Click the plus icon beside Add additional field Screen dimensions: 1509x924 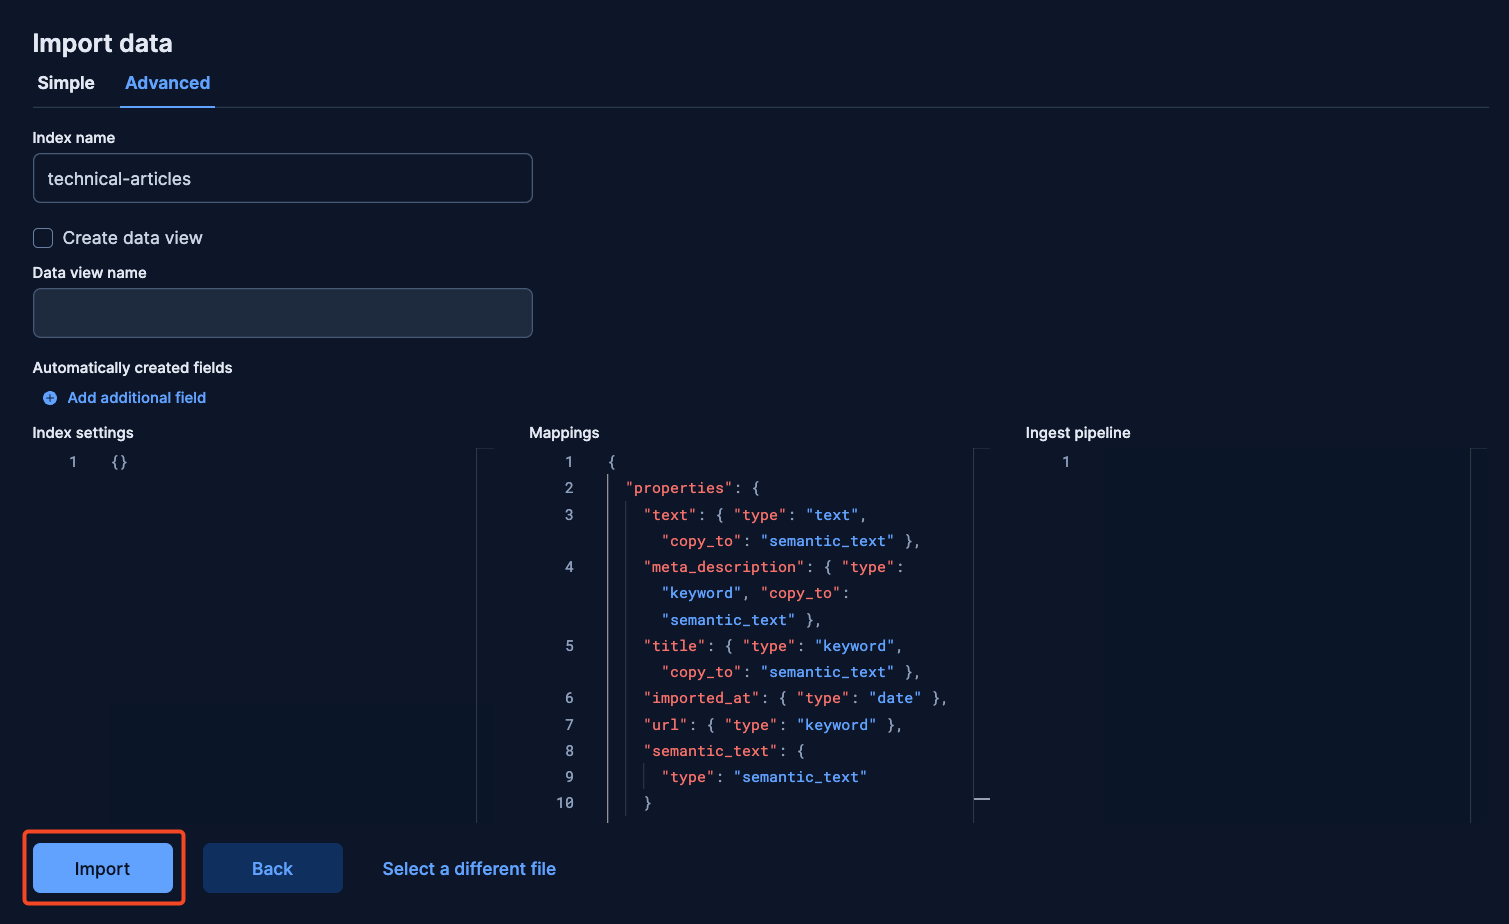[50, 398]
